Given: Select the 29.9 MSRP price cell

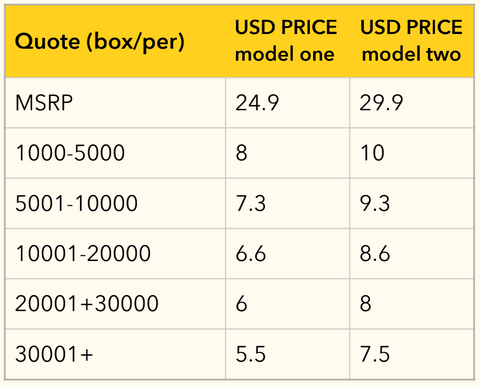Looking at the screenshot, I should pyautogui.click(x=412, y=103).
